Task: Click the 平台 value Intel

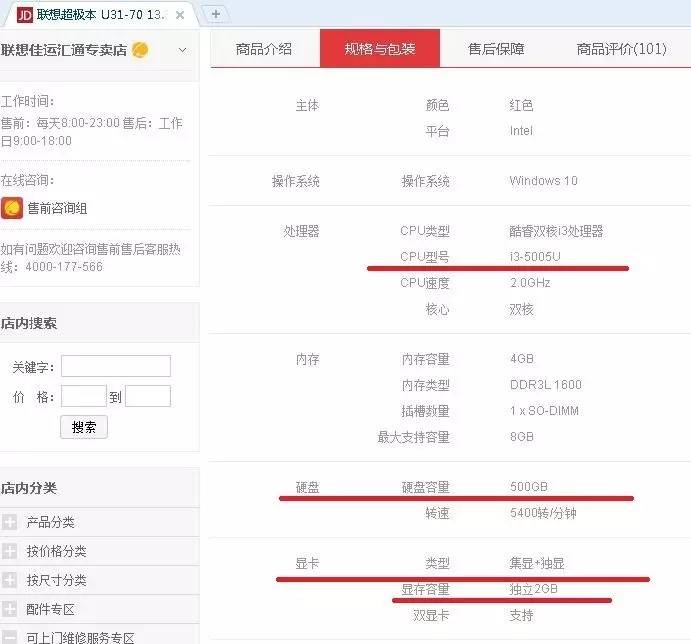Action: 521,131
